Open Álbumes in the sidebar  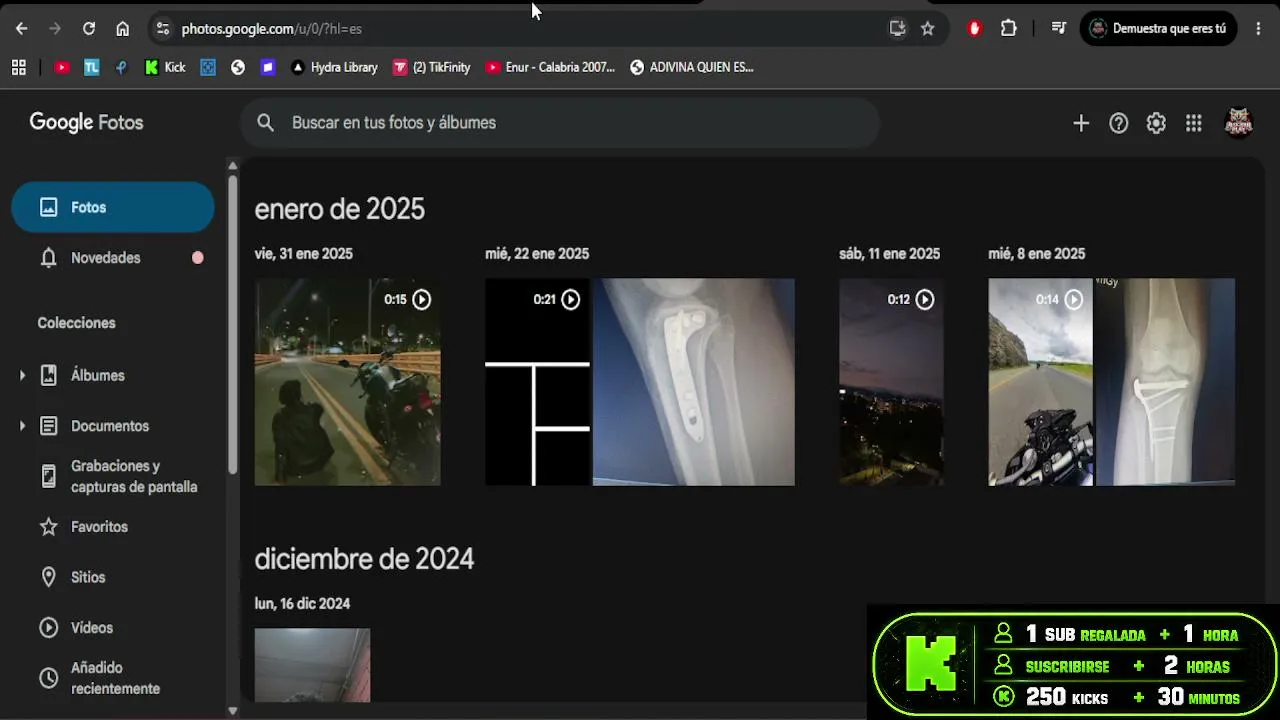(98, 375)
